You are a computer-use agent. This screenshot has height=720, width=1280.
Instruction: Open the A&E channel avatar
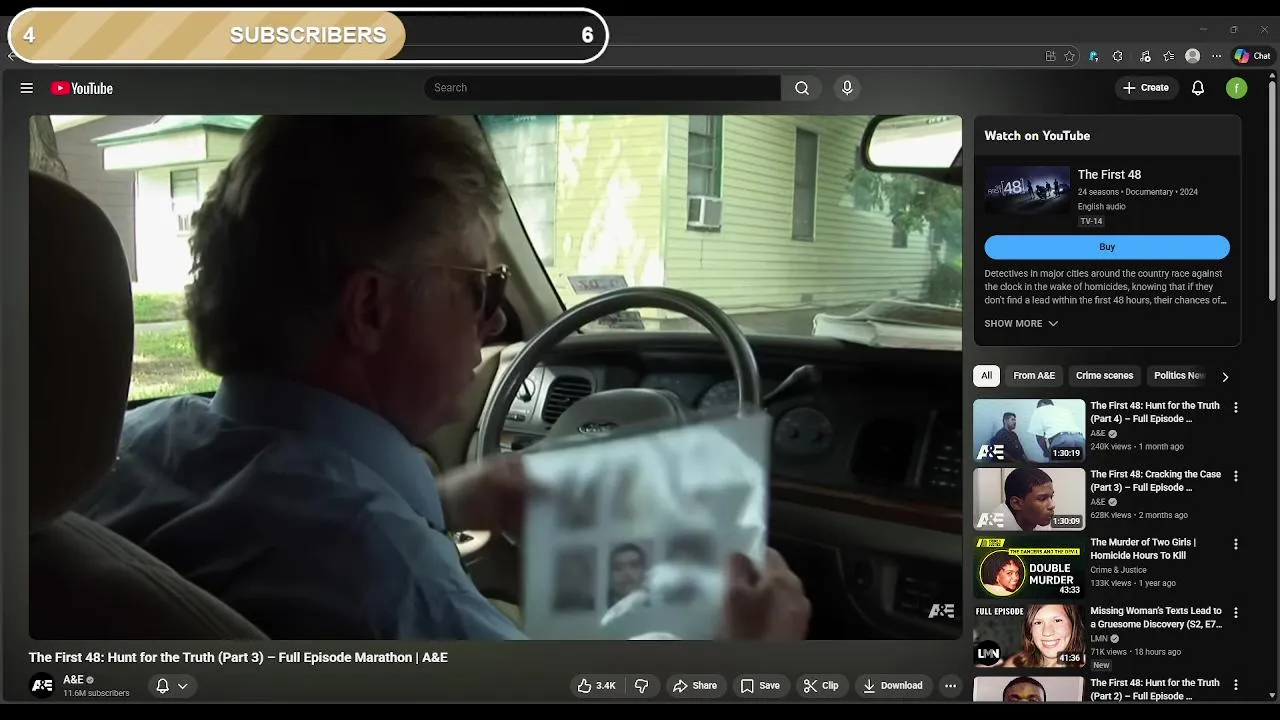[x=42, y=686]
